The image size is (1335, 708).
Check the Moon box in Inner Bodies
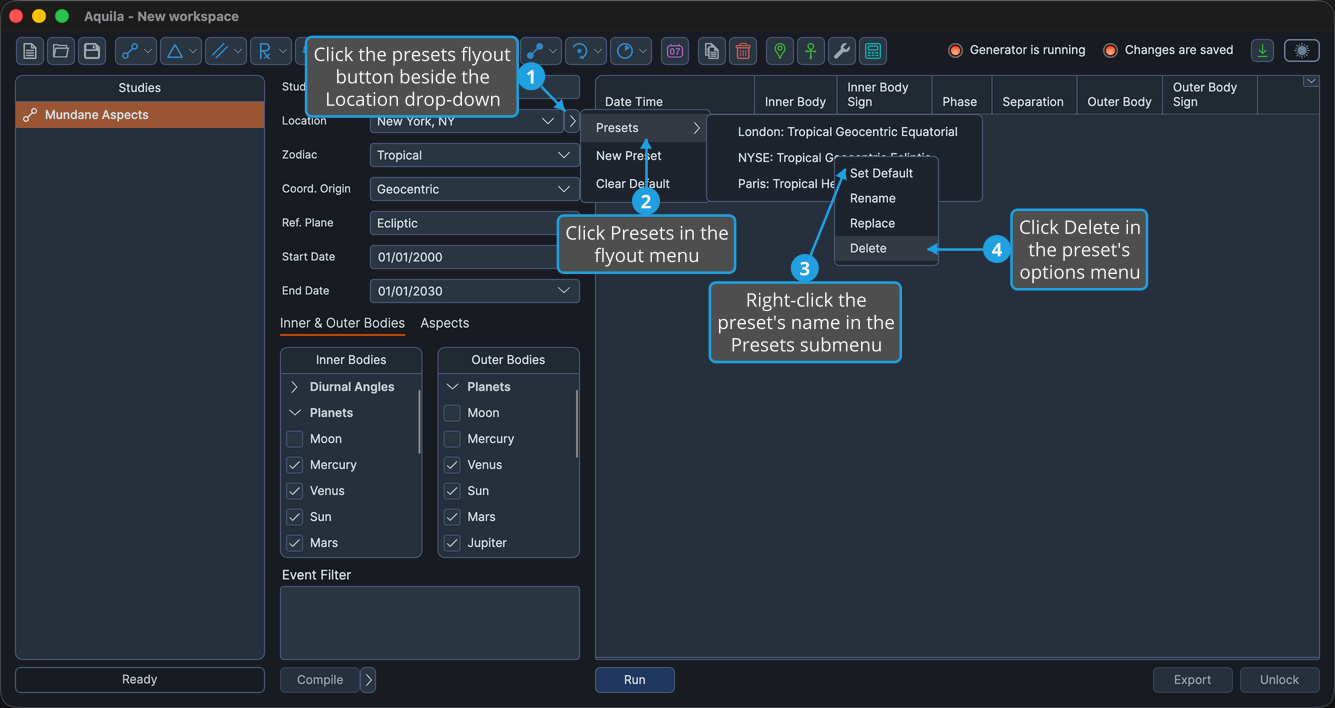tap(294, 439)
